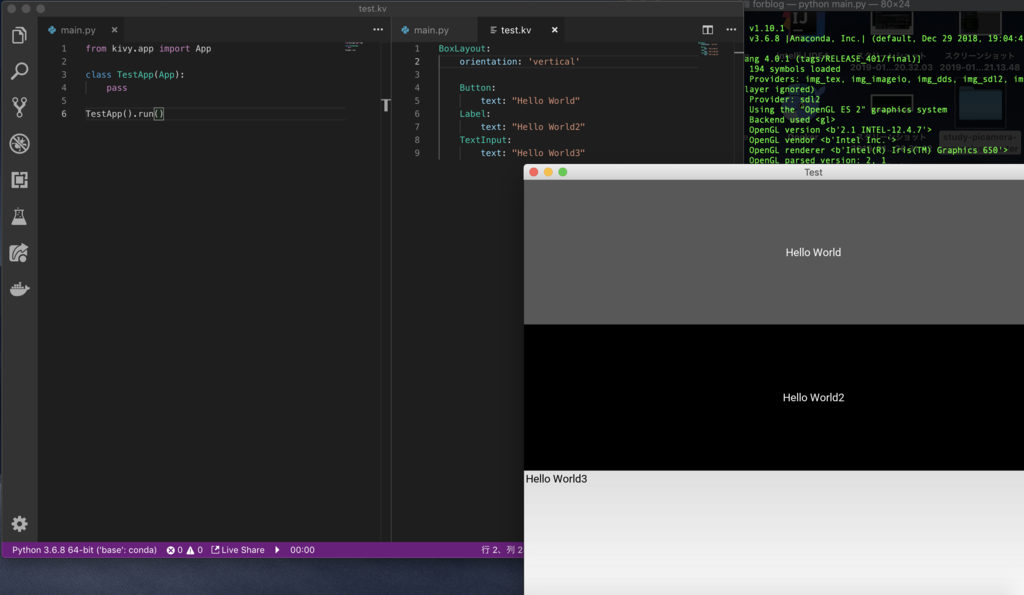1024x595 pixels.
Task: Open the Search view in activity bar
Action: tap(19, 71)
